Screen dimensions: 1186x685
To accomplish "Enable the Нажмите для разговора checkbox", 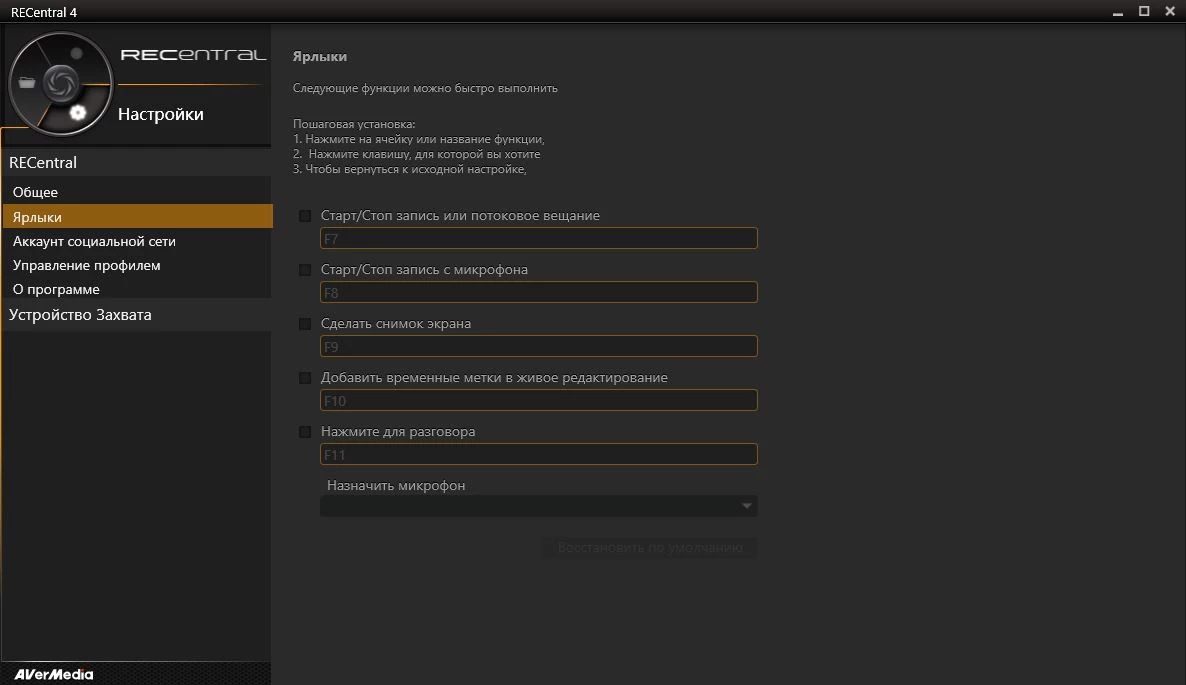I will pos(305,432).
